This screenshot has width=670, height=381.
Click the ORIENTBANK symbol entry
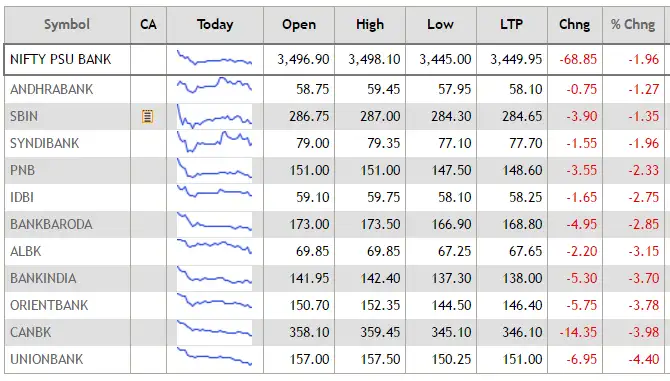pyautogui.click(x=49, y=305)
